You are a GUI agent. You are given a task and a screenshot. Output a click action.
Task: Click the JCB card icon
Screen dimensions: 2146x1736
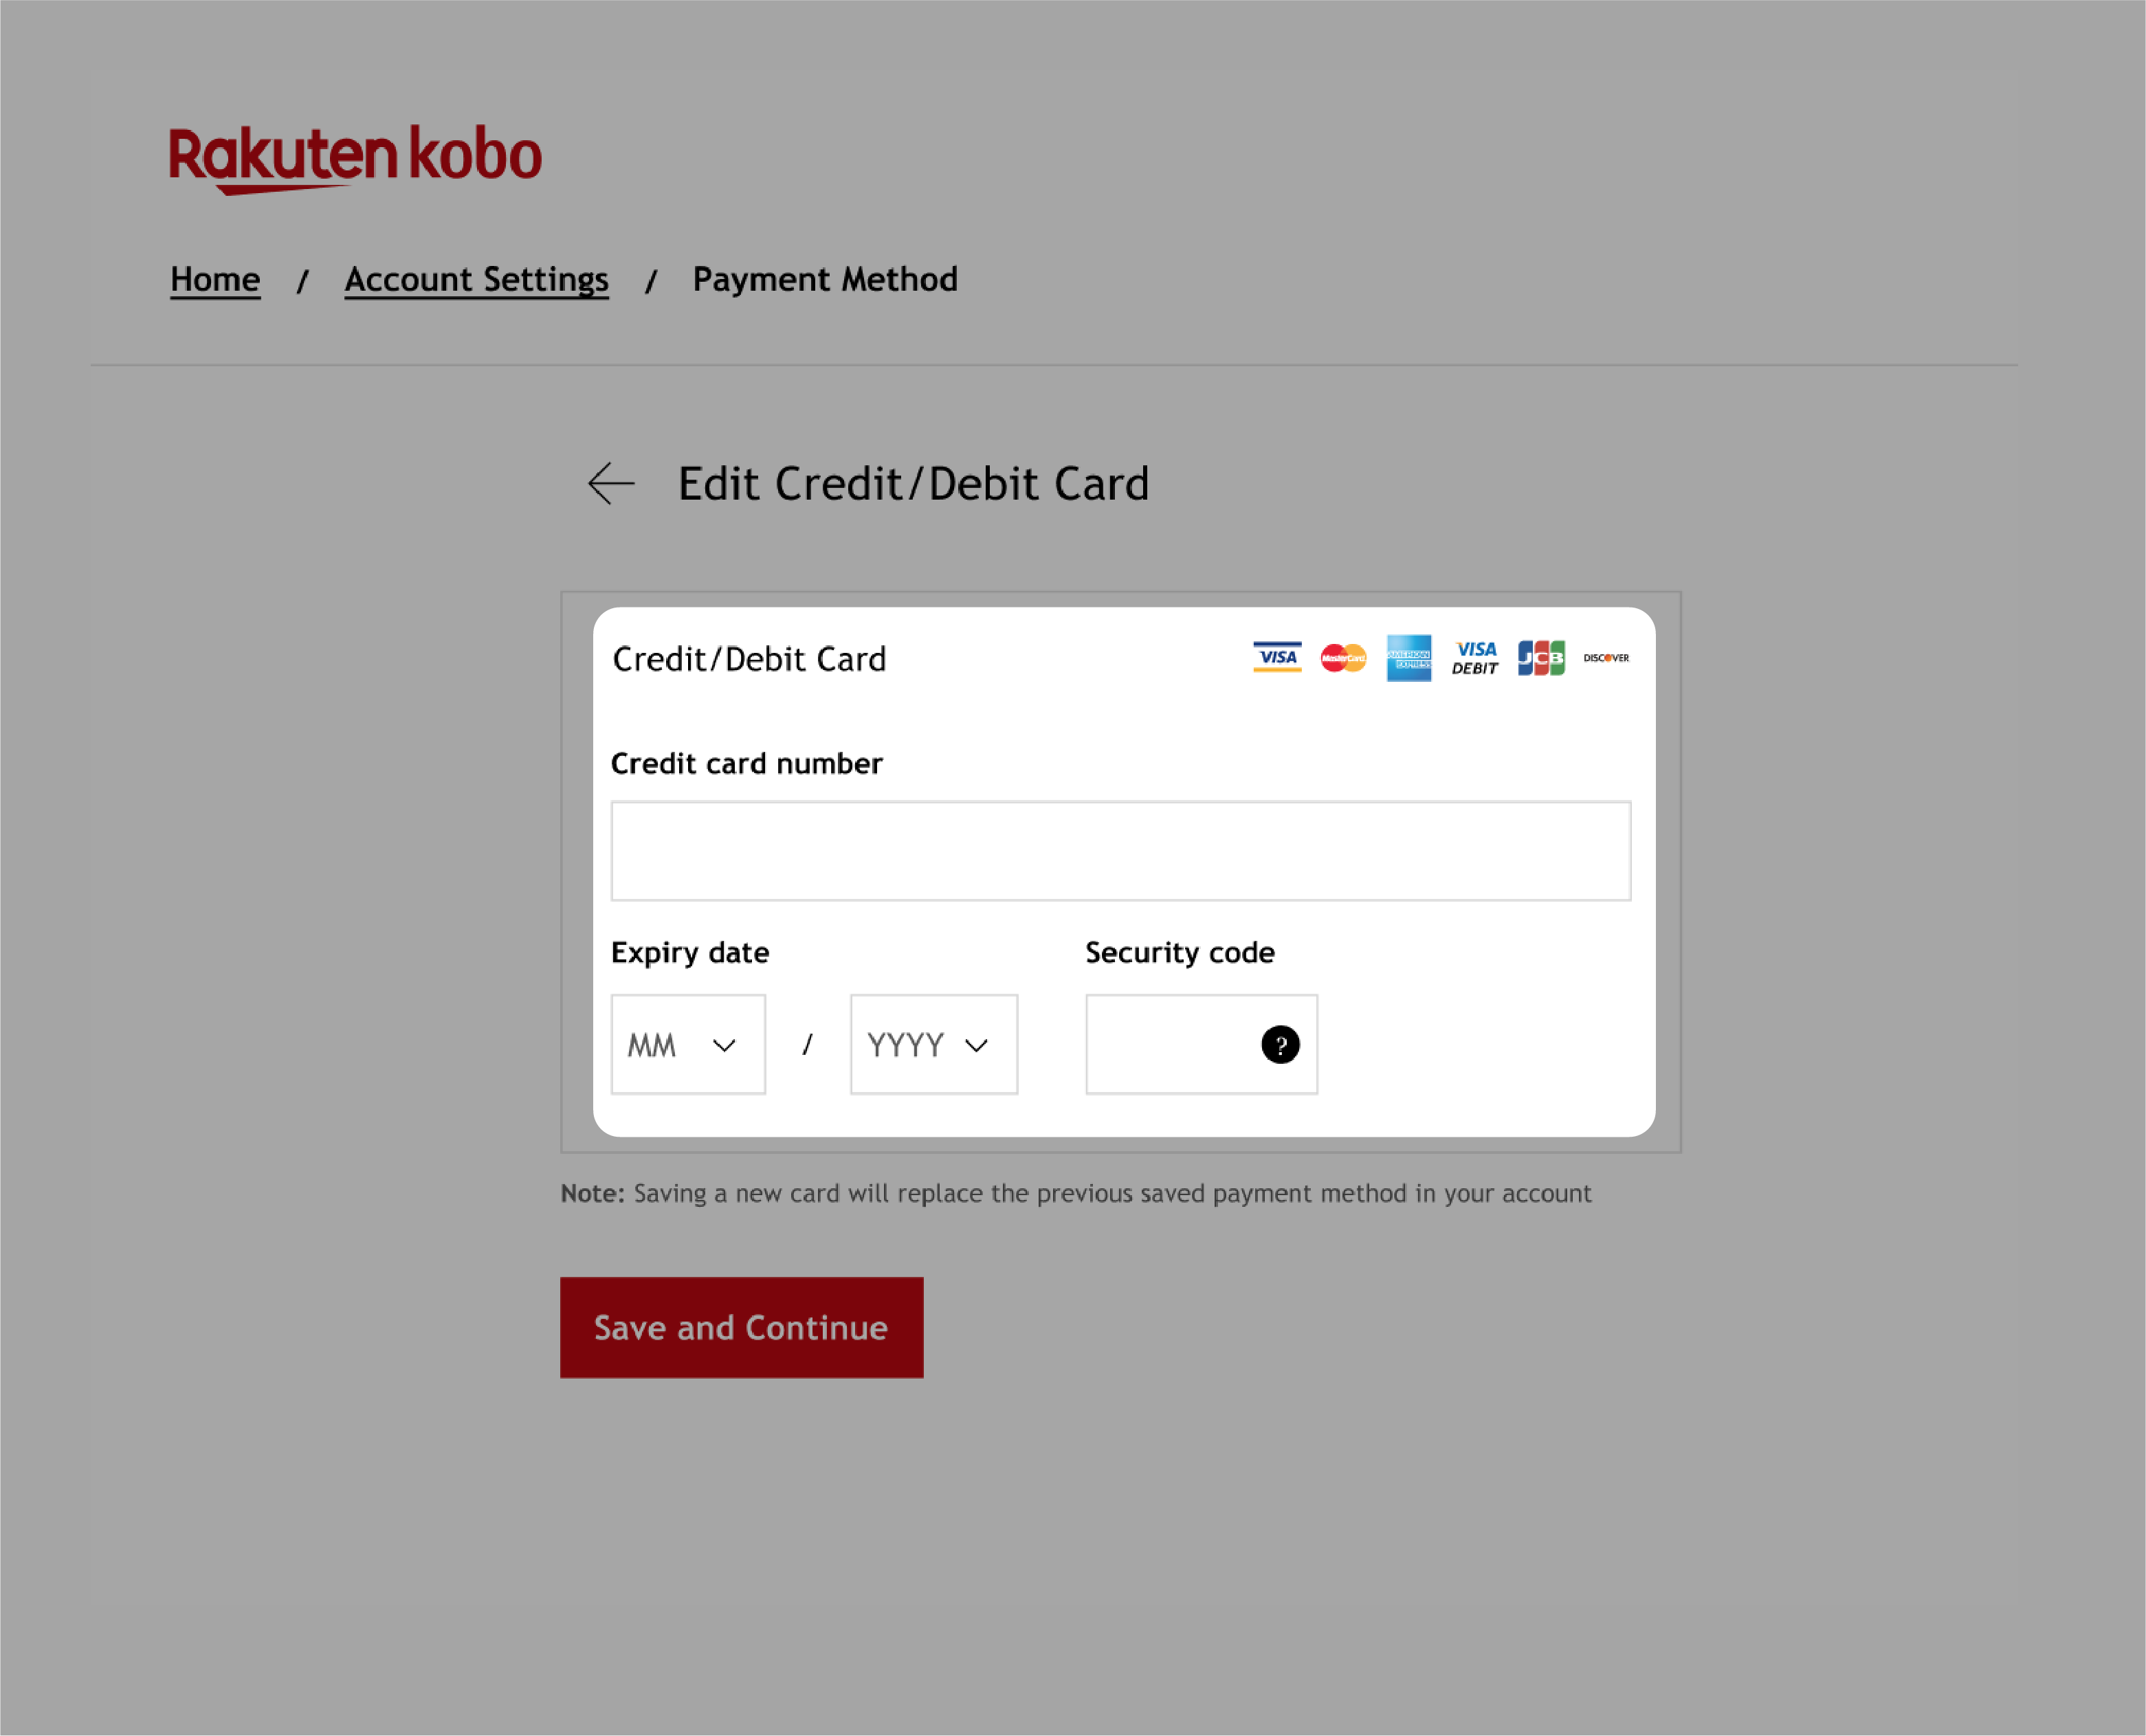pos(1540,657)
